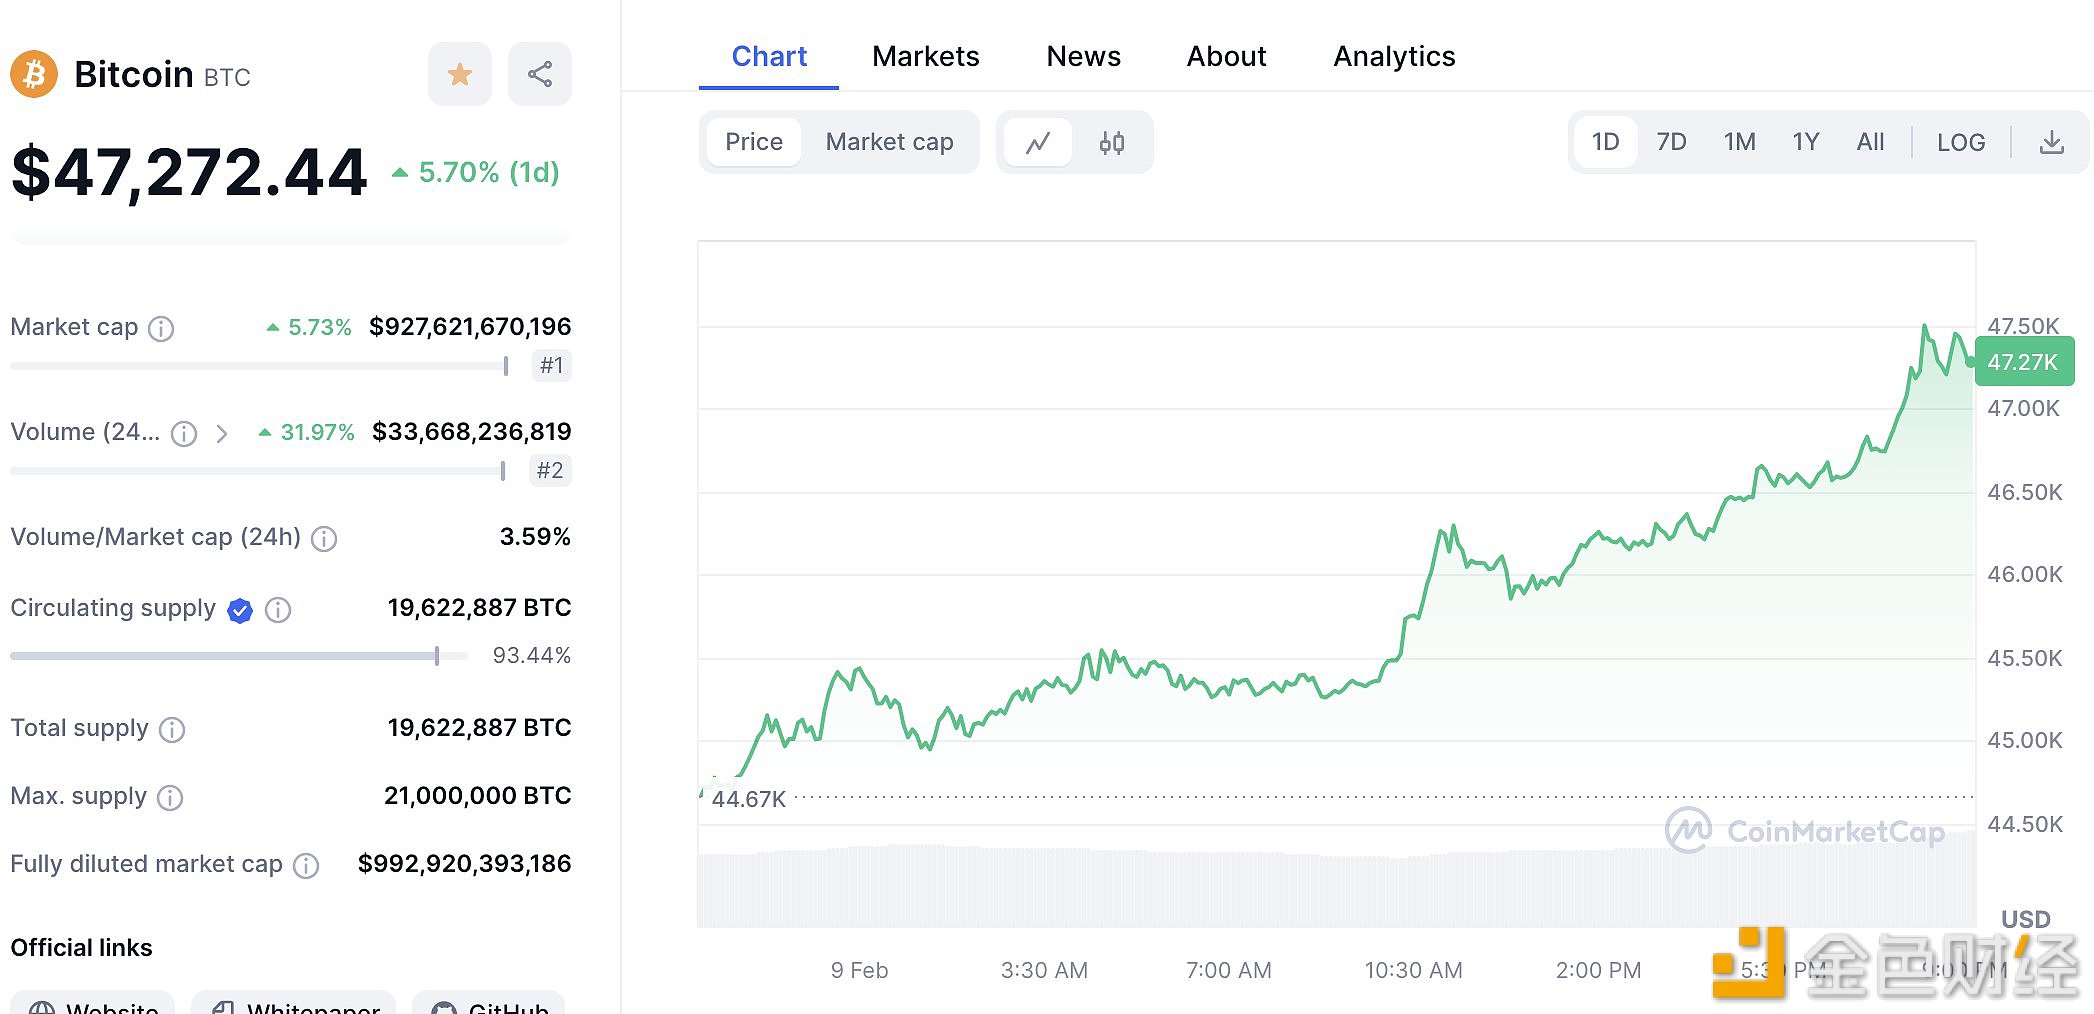Click the $992,920,393,186 diluted cap value
This screenshot has height=1014, width=2094.
pos(465,864)
